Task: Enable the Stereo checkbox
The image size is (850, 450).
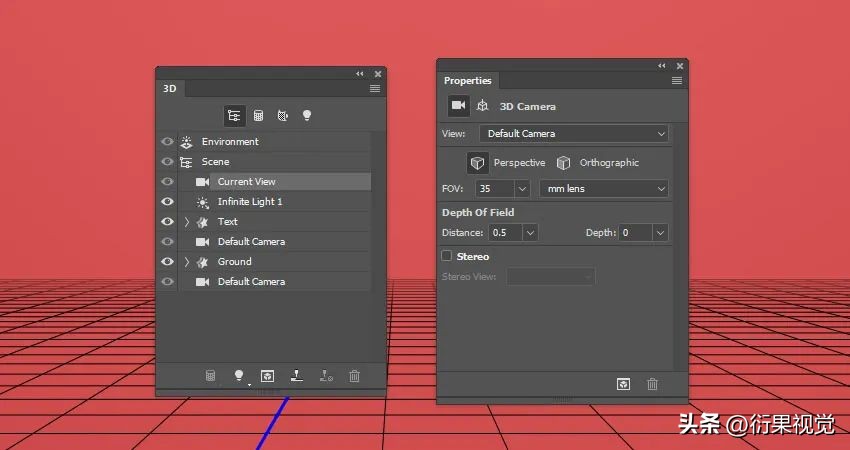Action: coord(447,255)
